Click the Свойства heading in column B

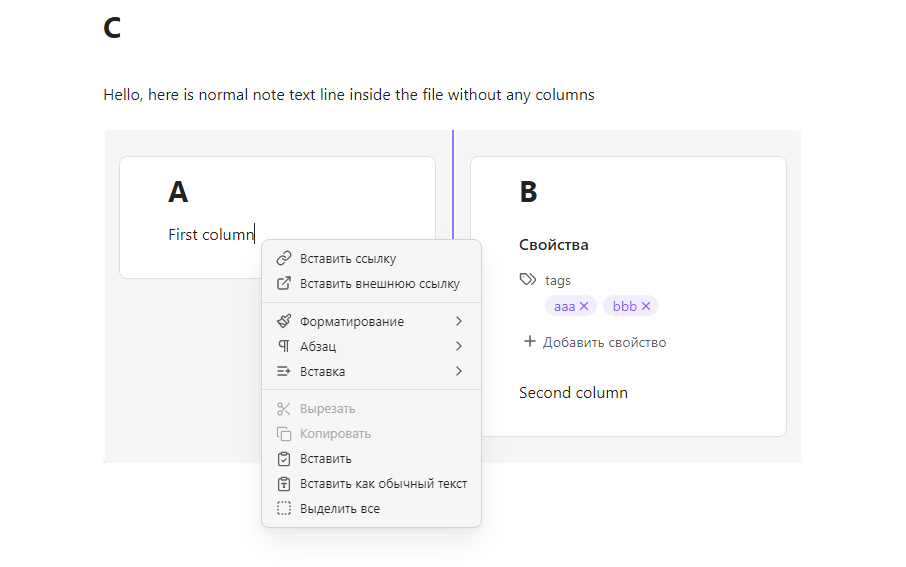pos(553,245)
